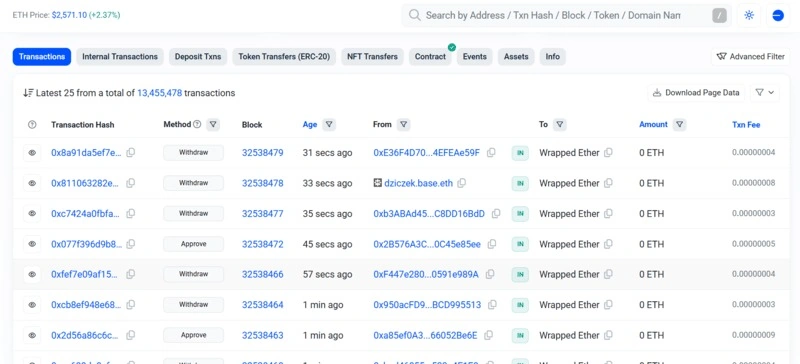The width and height of the screenshot is (800, 364).
Task: Copy transaction hash 0x2d56a86c6c
Action: (131, 335)
